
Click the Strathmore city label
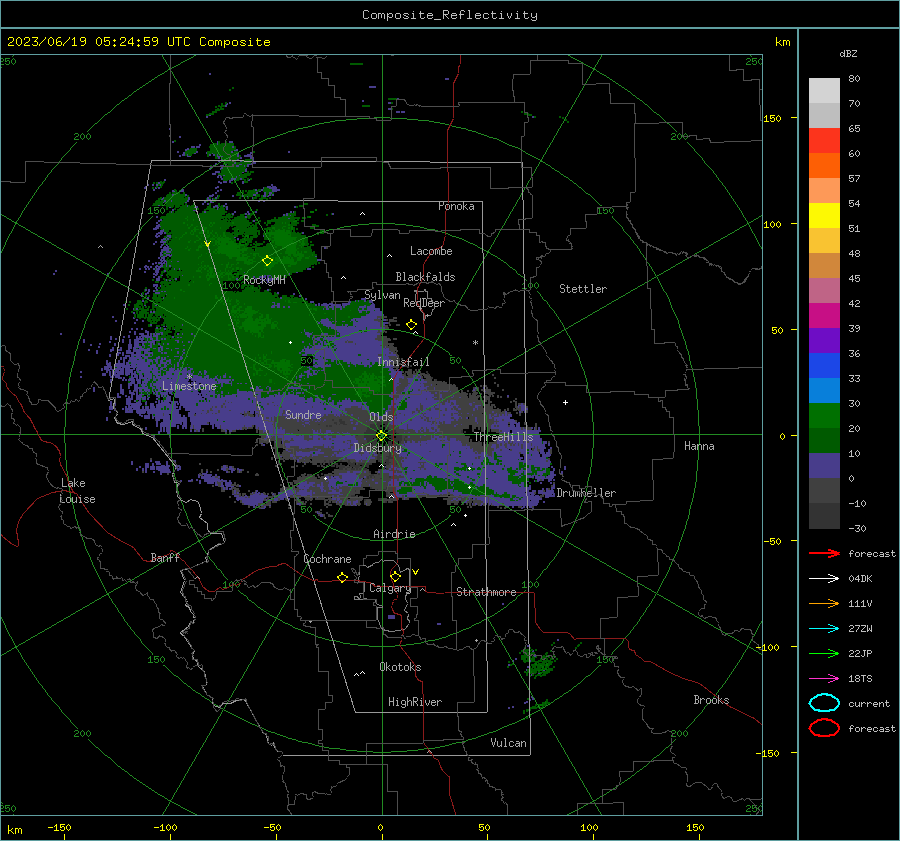coord(486,592)
